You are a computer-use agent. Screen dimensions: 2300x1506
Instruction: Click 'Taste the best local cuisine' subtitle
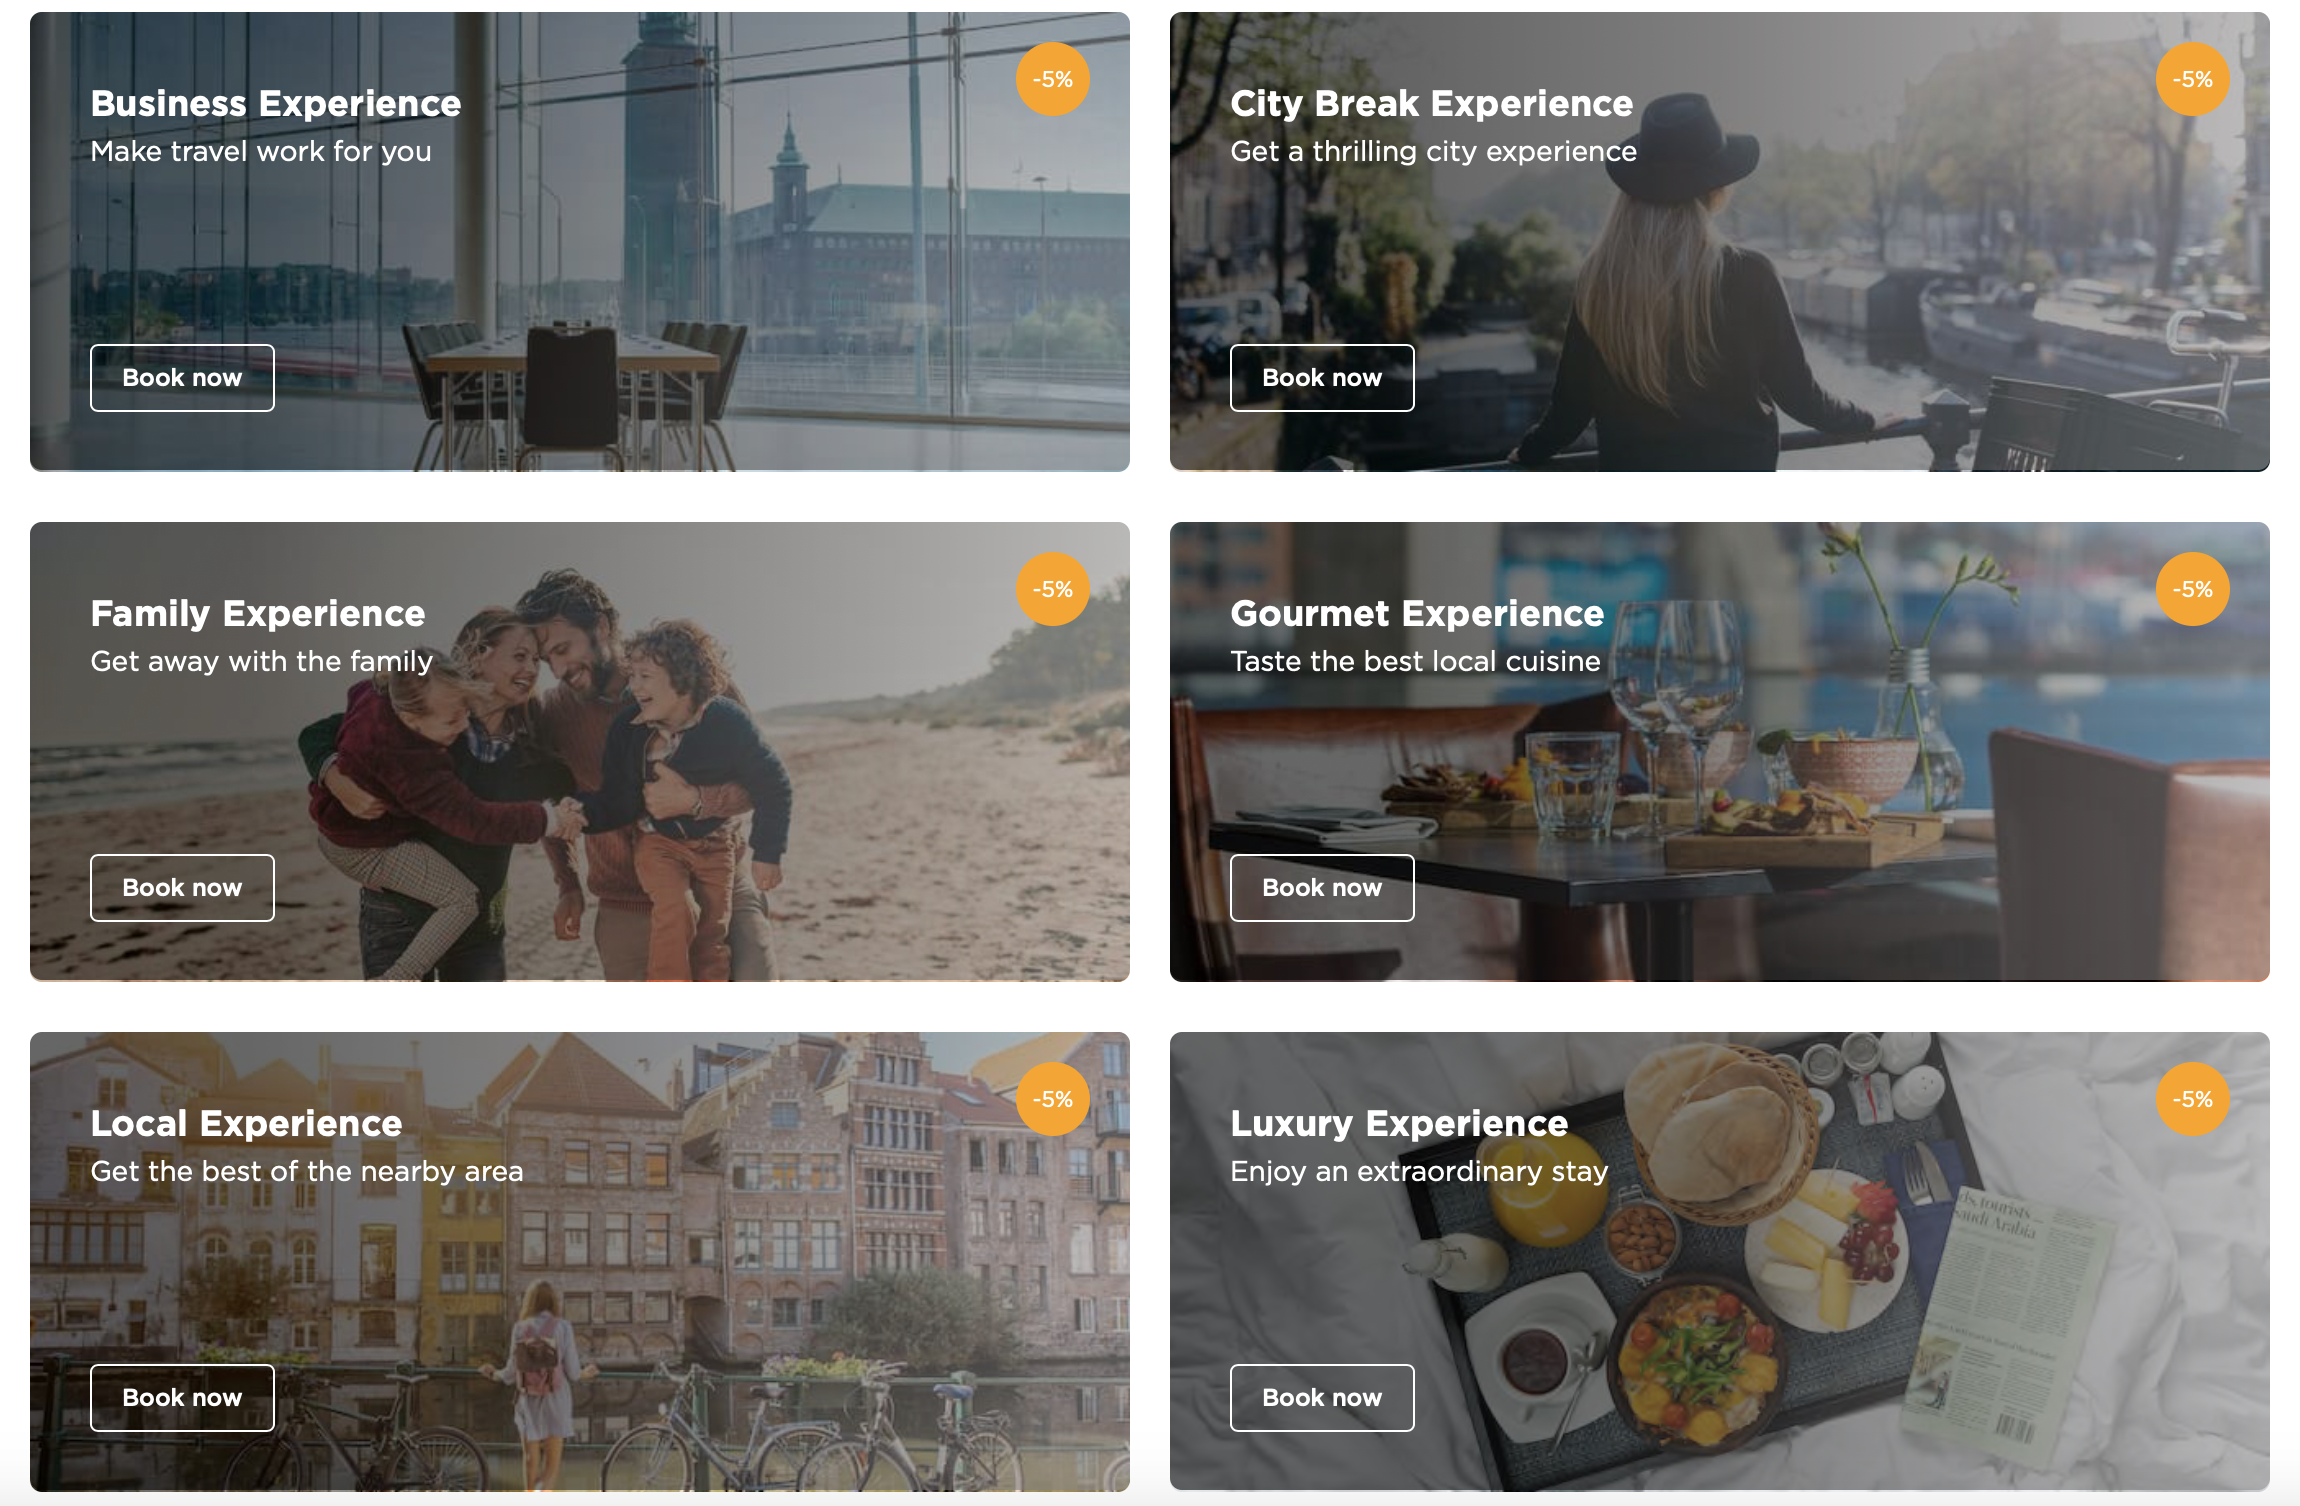click(x=1415, y=662)
